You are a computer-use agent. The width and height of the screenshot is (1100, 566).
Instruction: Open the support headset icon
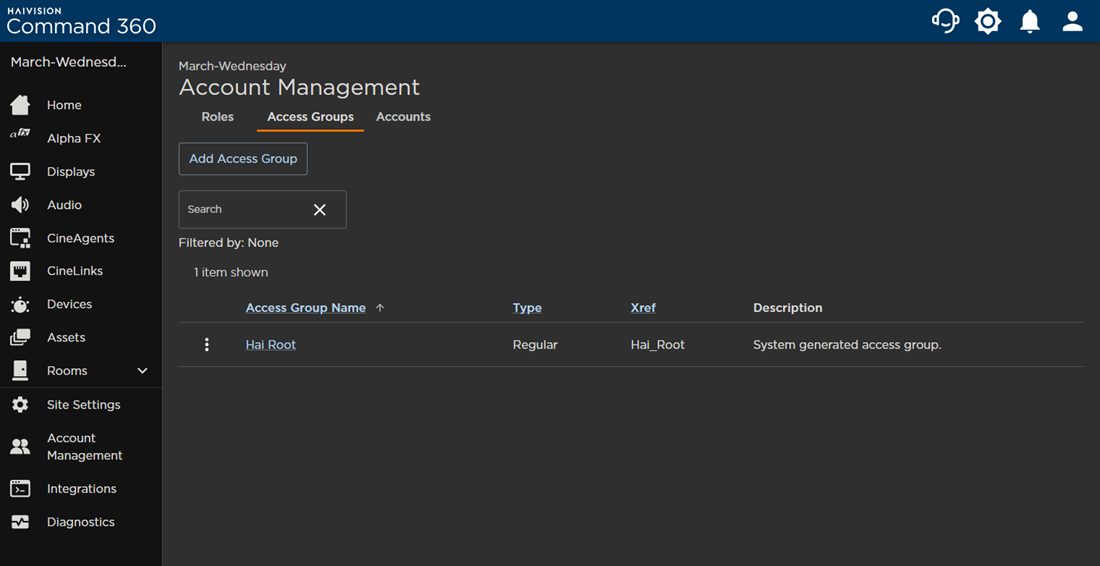pos(946,21)
